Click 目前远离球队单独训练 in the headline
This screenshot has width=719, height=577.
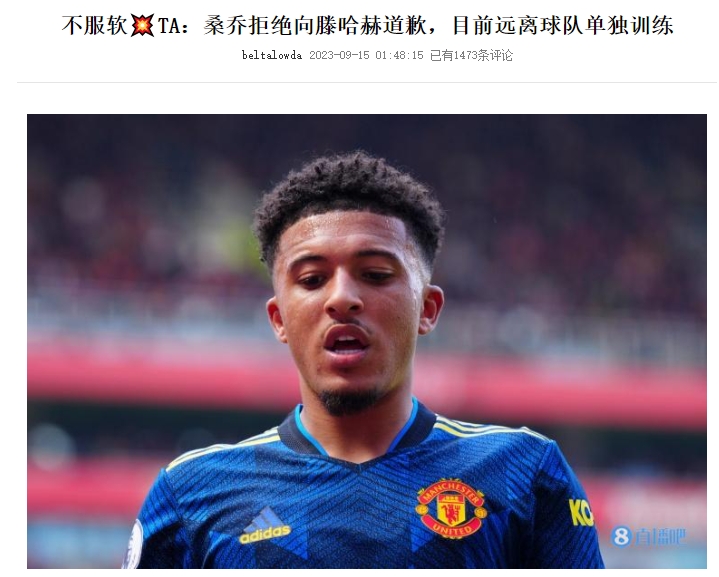[563, 25]
